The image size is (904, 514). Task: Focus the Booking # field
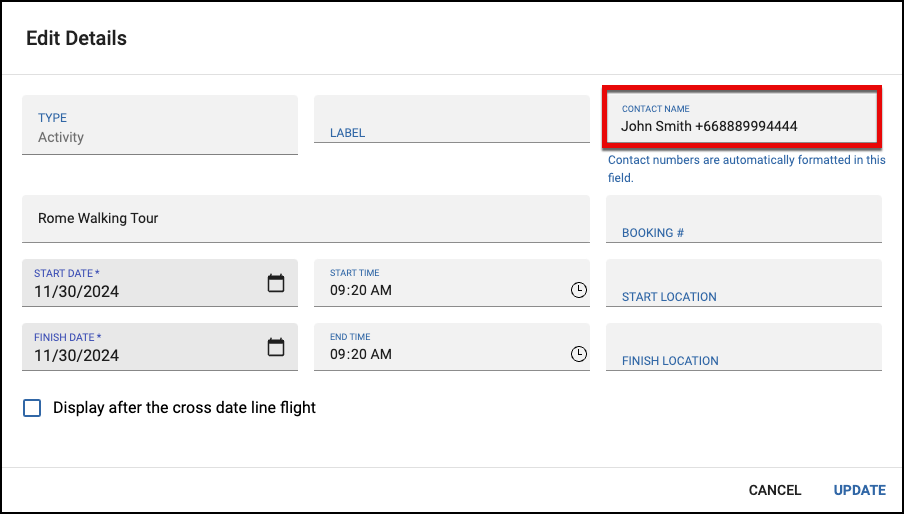pos(744,219)
